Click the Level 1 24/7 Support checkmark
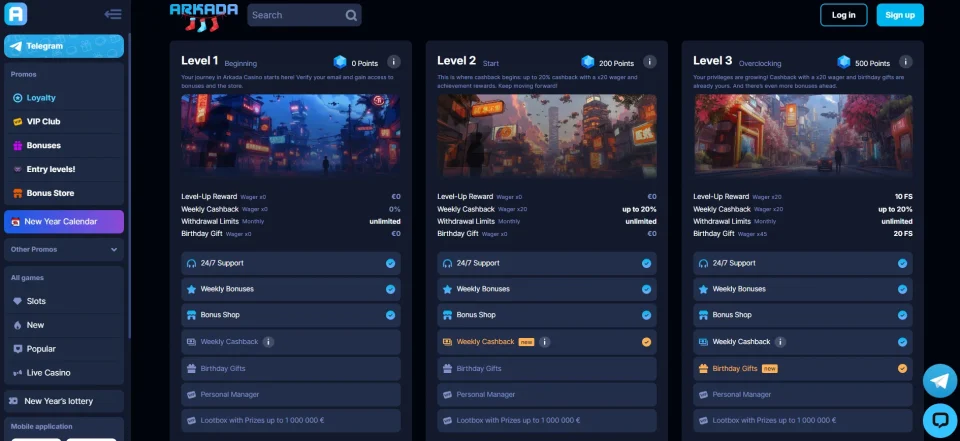The height and width of the screenshot is (441, 960). click(390, 263)
